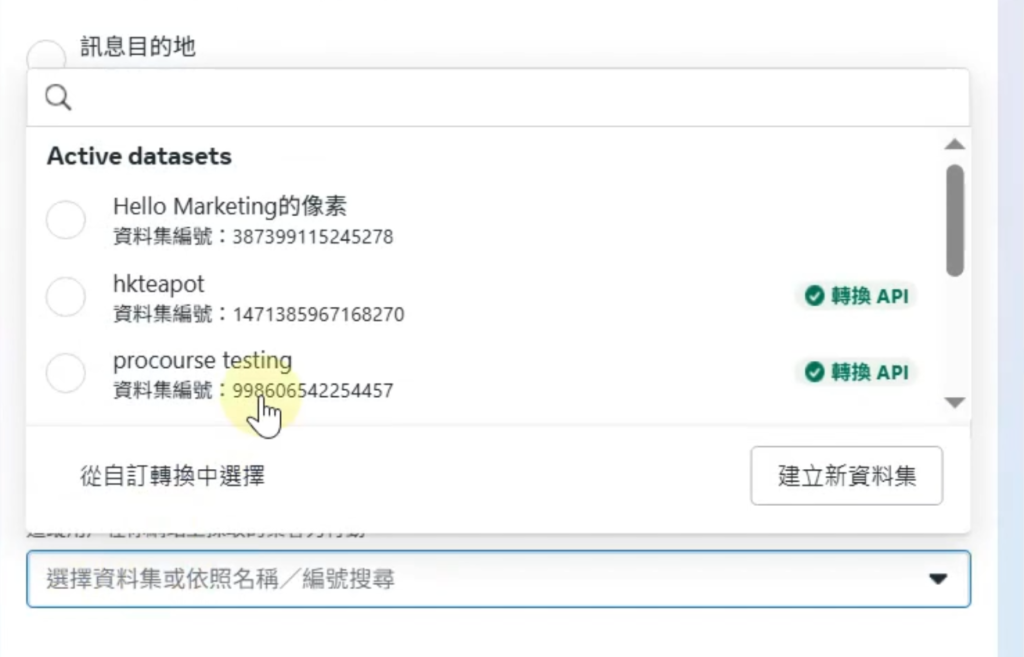The width and height of the screenshot is (1024, 657).
Task: Open 從自訂轉換中選擇 option
Action: point(172,476)
